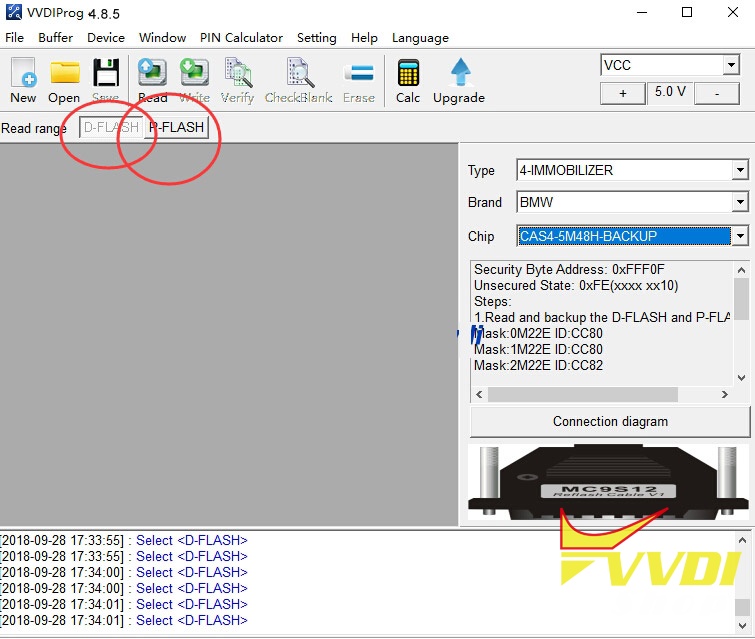Open the Help menu
755x639 pixels.
pyautogui.click(x=364, y=38)
